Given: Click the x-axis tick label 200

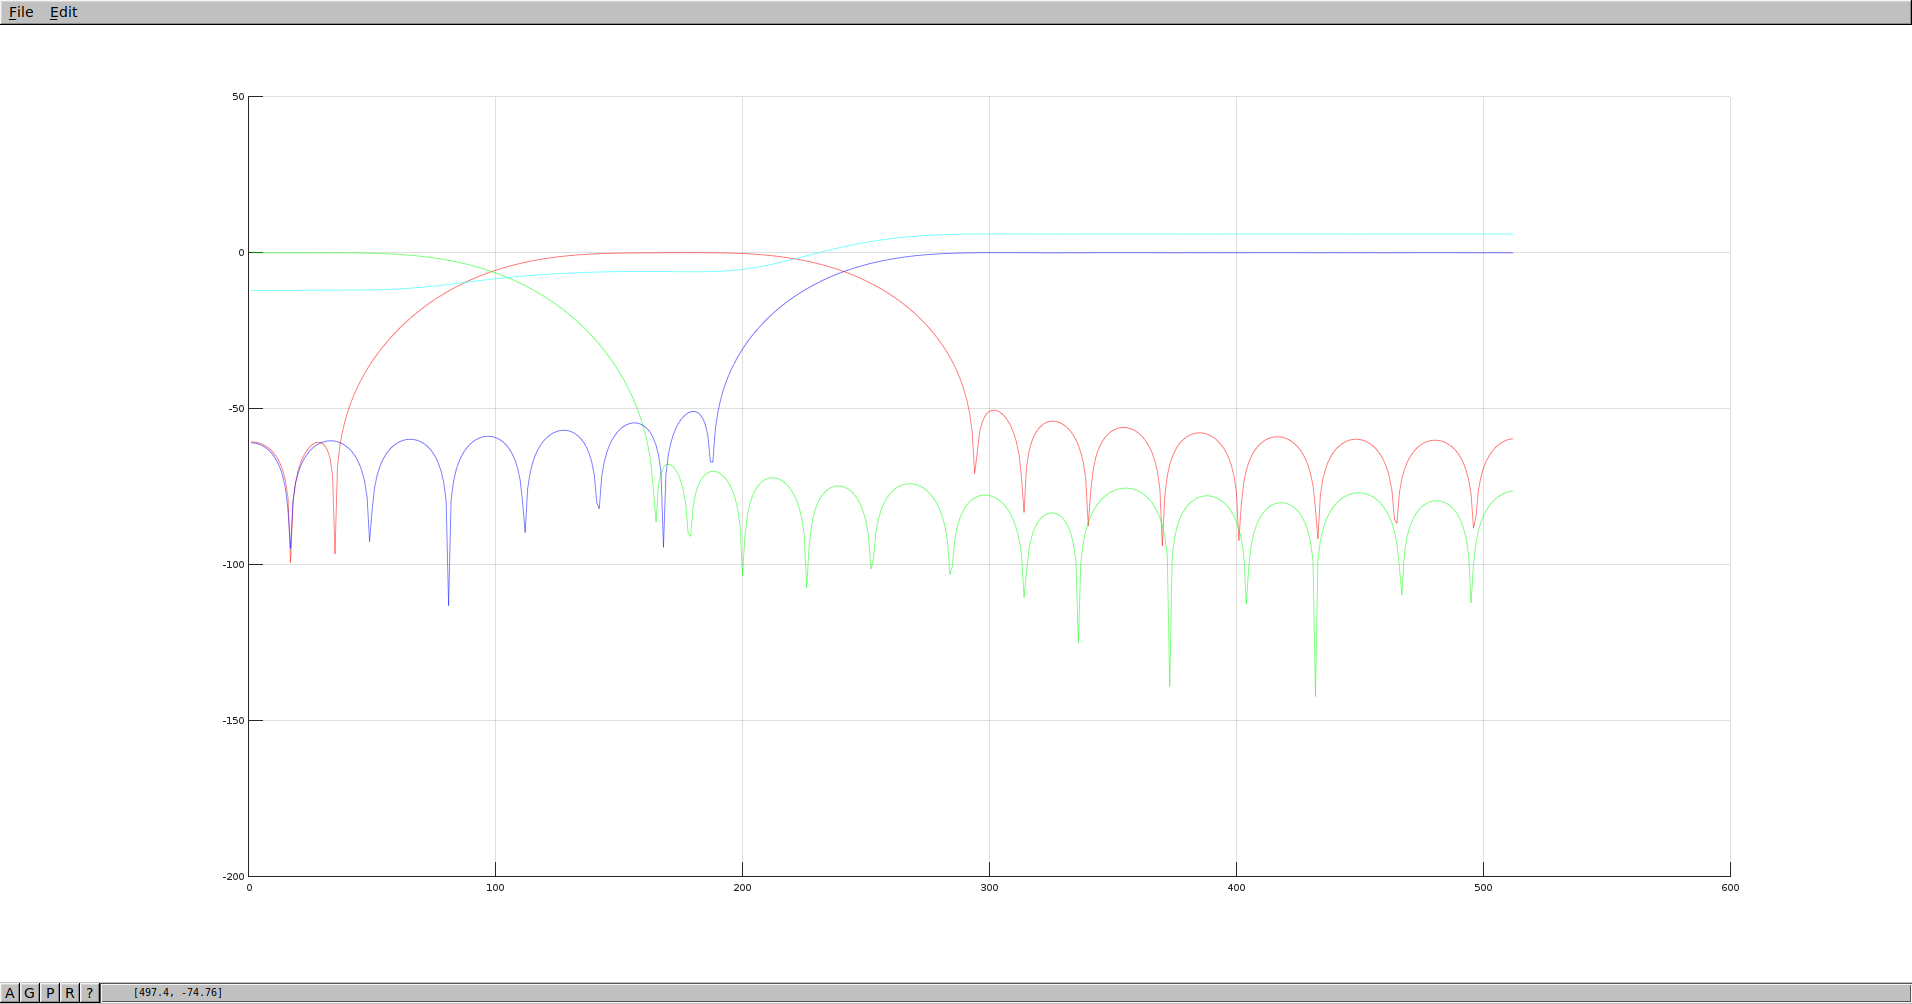Looking at the screenshot, I should click(x=742, y=888).
